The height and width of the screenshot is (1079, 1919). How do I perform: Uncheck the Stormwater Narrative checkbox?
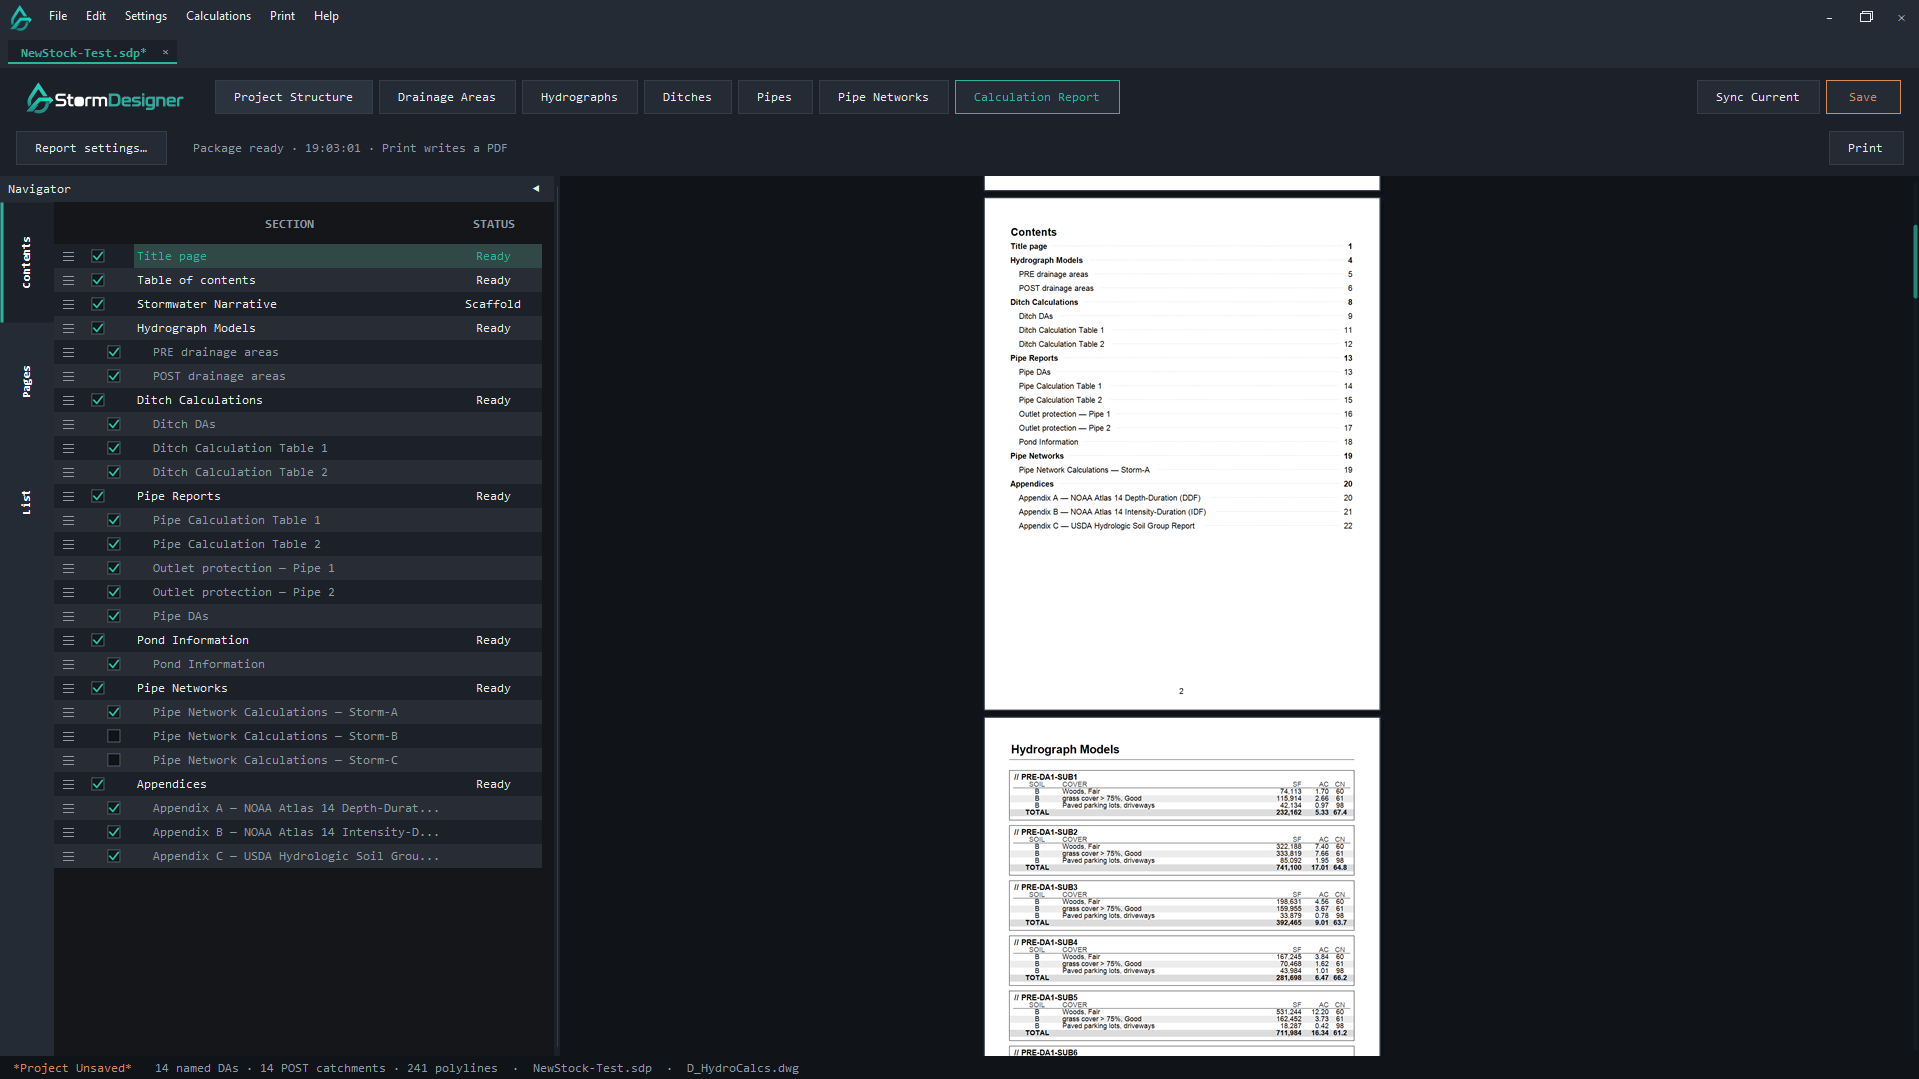[98, 304]
